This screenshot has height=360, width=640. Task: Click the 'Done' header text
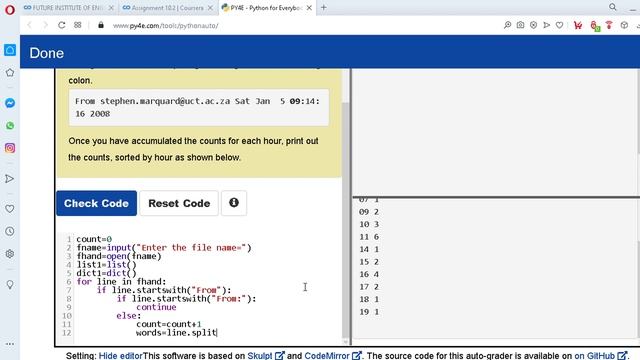[x=47, y=53]
